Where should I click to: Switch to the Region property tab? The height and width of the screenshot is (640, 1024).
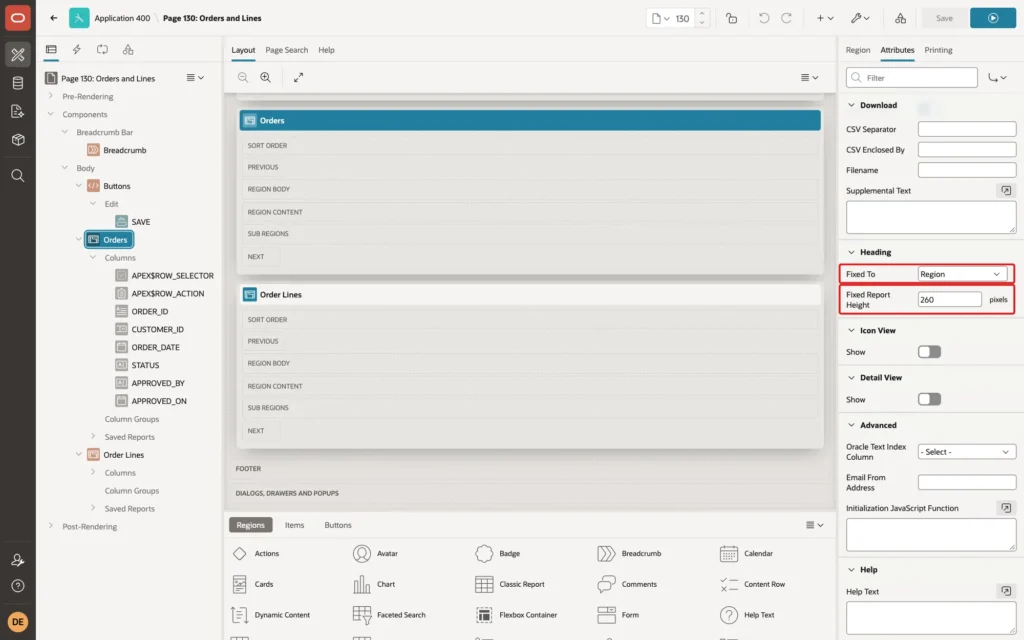tap(857, 50)
